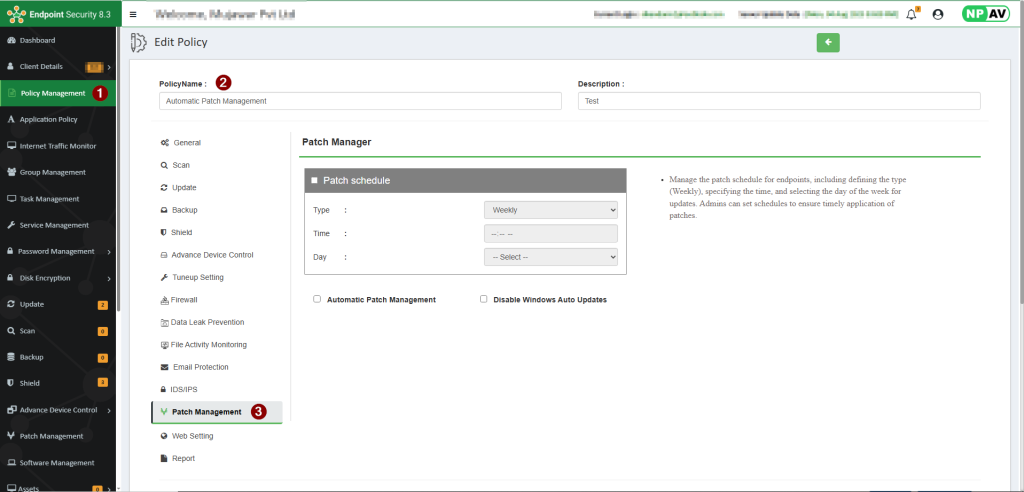
Task: Click the Time input field
Action: pos(550,233)
